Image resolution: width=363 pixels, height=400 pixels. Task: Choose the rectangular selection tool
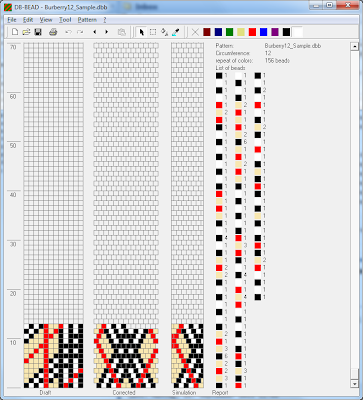point(153,32)
